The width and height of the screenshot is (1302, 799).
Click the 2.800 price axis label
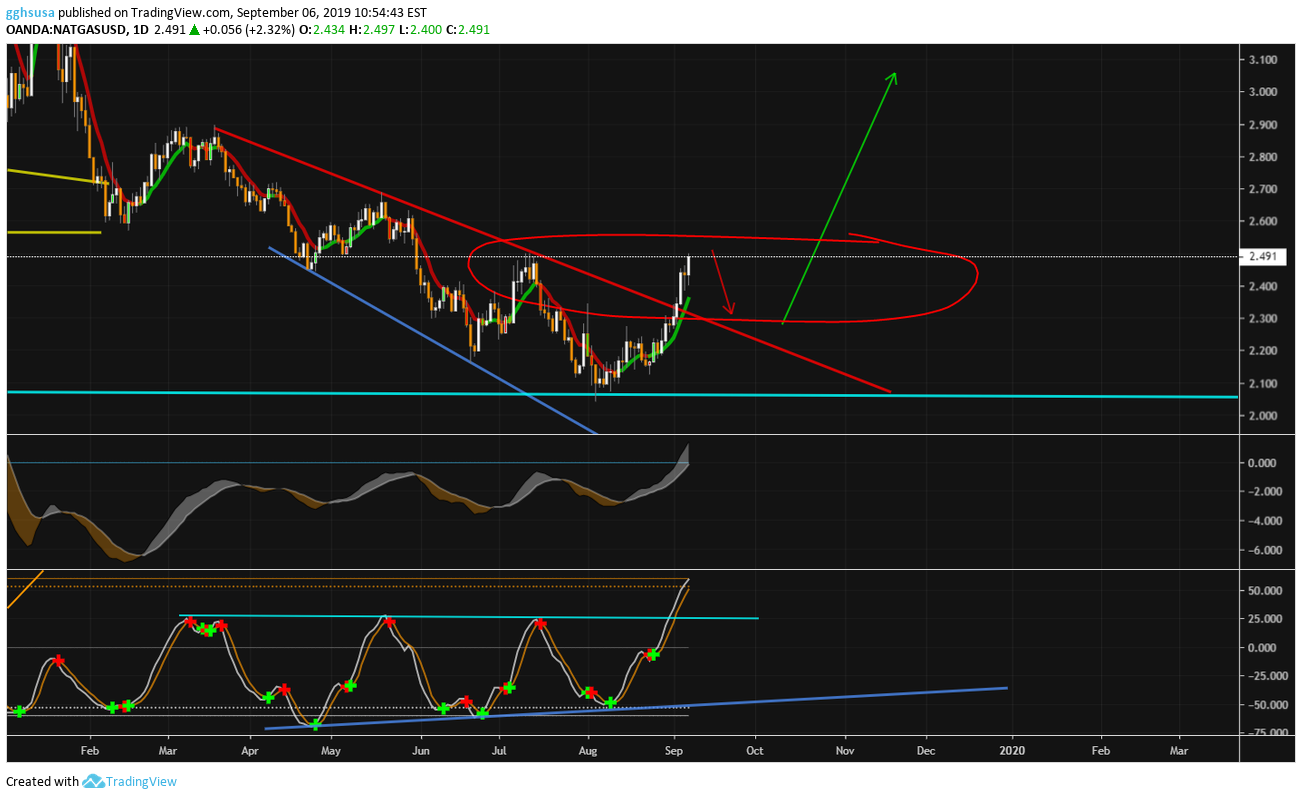[1263, 157]
